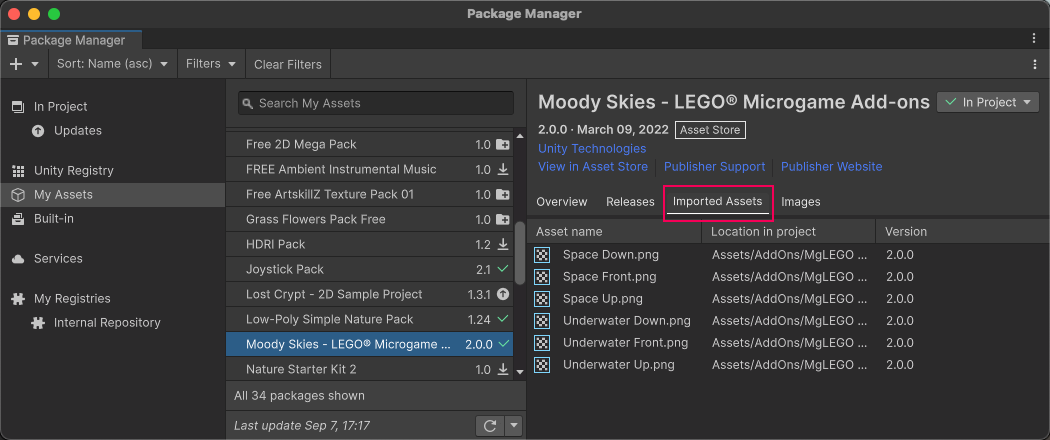Click the refresh package list icon
1050x440 pixels.
coord(489,426)
